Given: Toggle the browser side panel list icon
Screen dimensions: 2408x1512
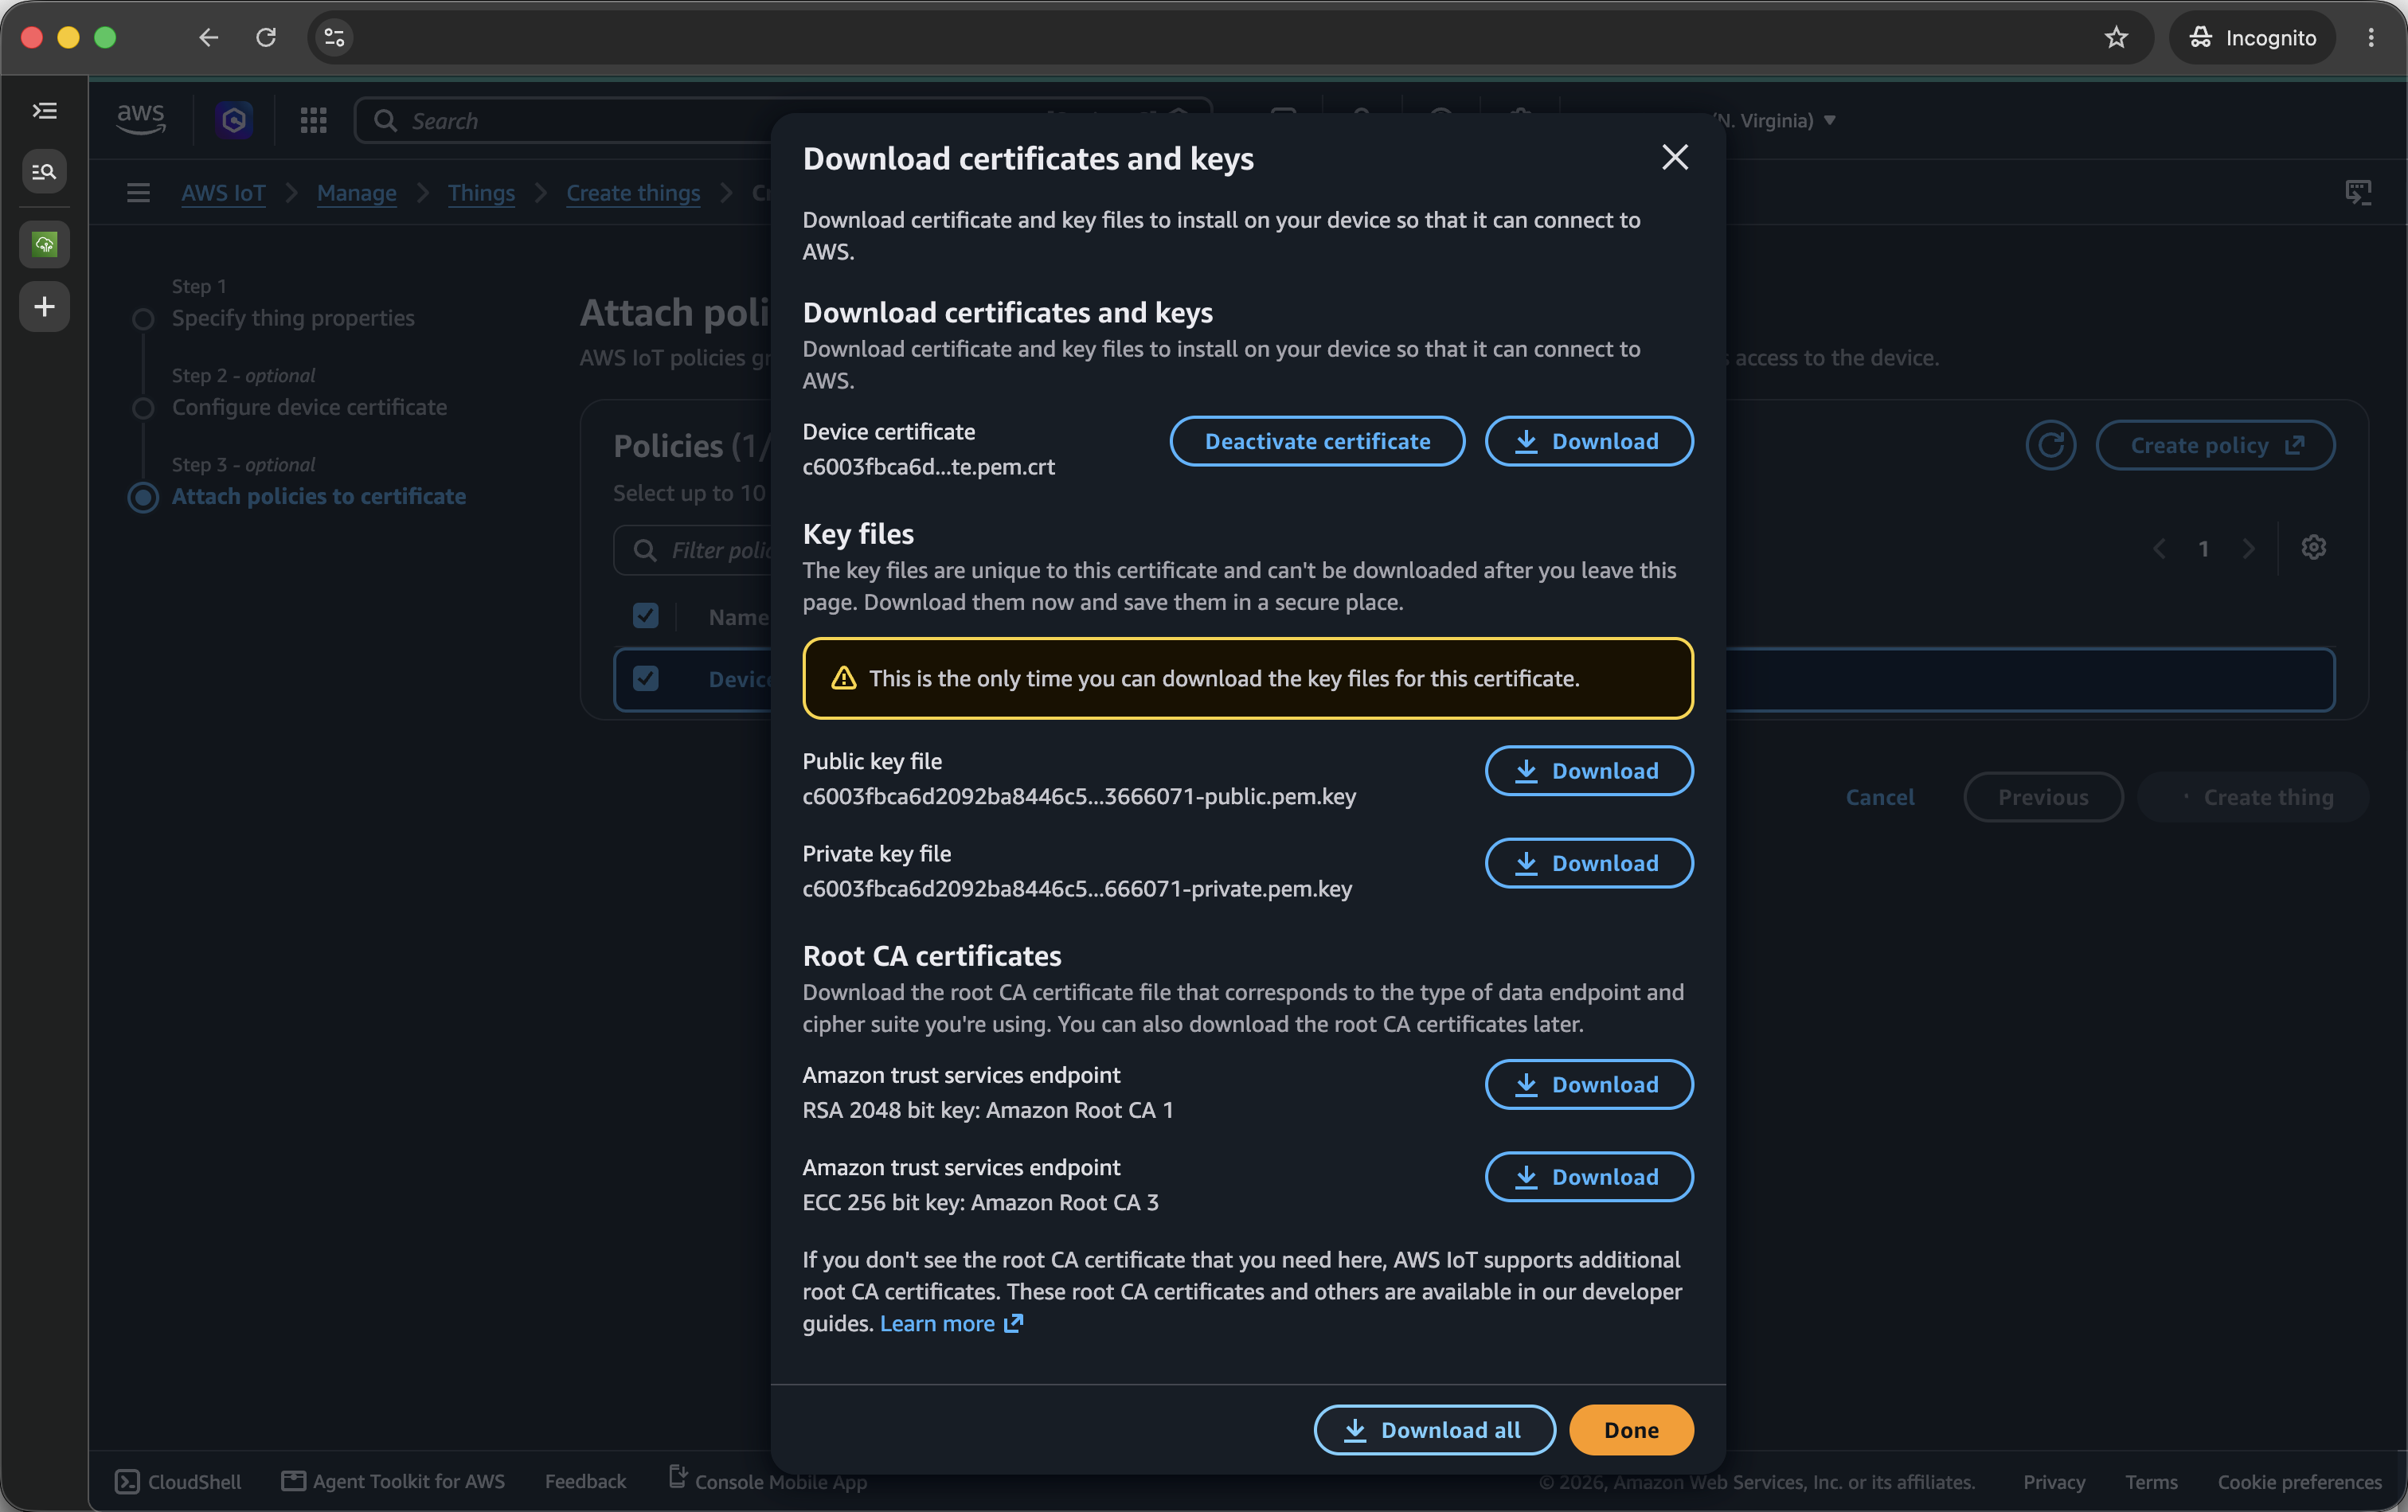Looking at the screenshot, I should pos(44,110).
